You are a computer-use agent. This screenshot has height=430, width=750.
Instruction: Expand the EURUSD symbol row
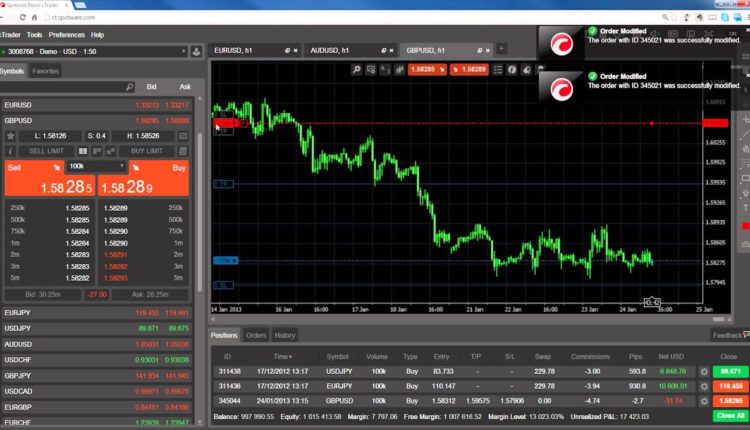coord(97,105)
